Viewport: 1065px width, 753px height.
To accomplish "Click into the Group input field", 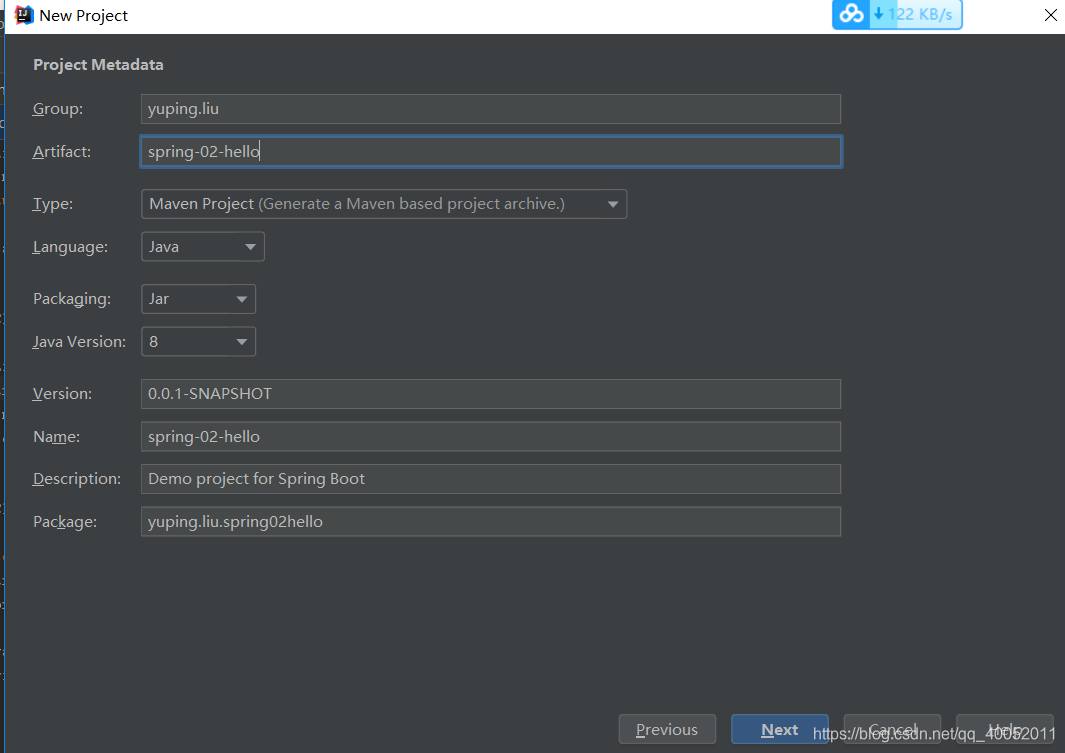I will point(490,109).
